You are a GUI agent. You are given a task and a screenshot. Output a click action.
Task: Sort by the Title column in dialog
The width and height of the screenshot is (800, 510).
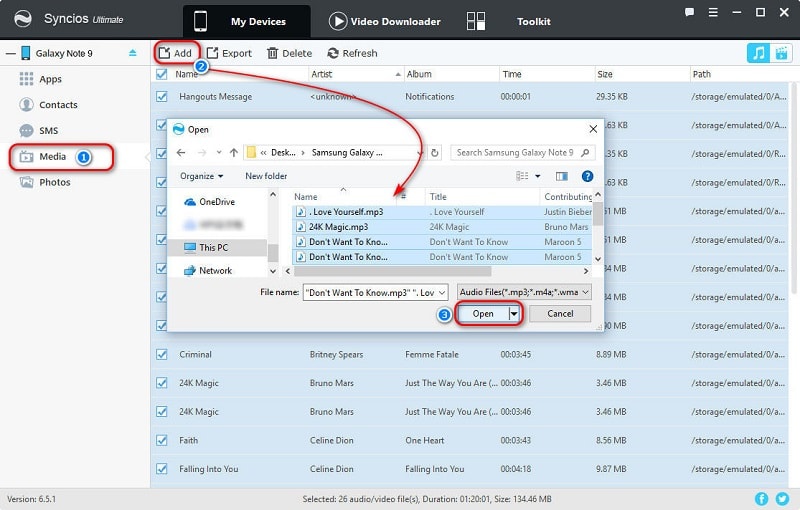click(x=482, y=197)
